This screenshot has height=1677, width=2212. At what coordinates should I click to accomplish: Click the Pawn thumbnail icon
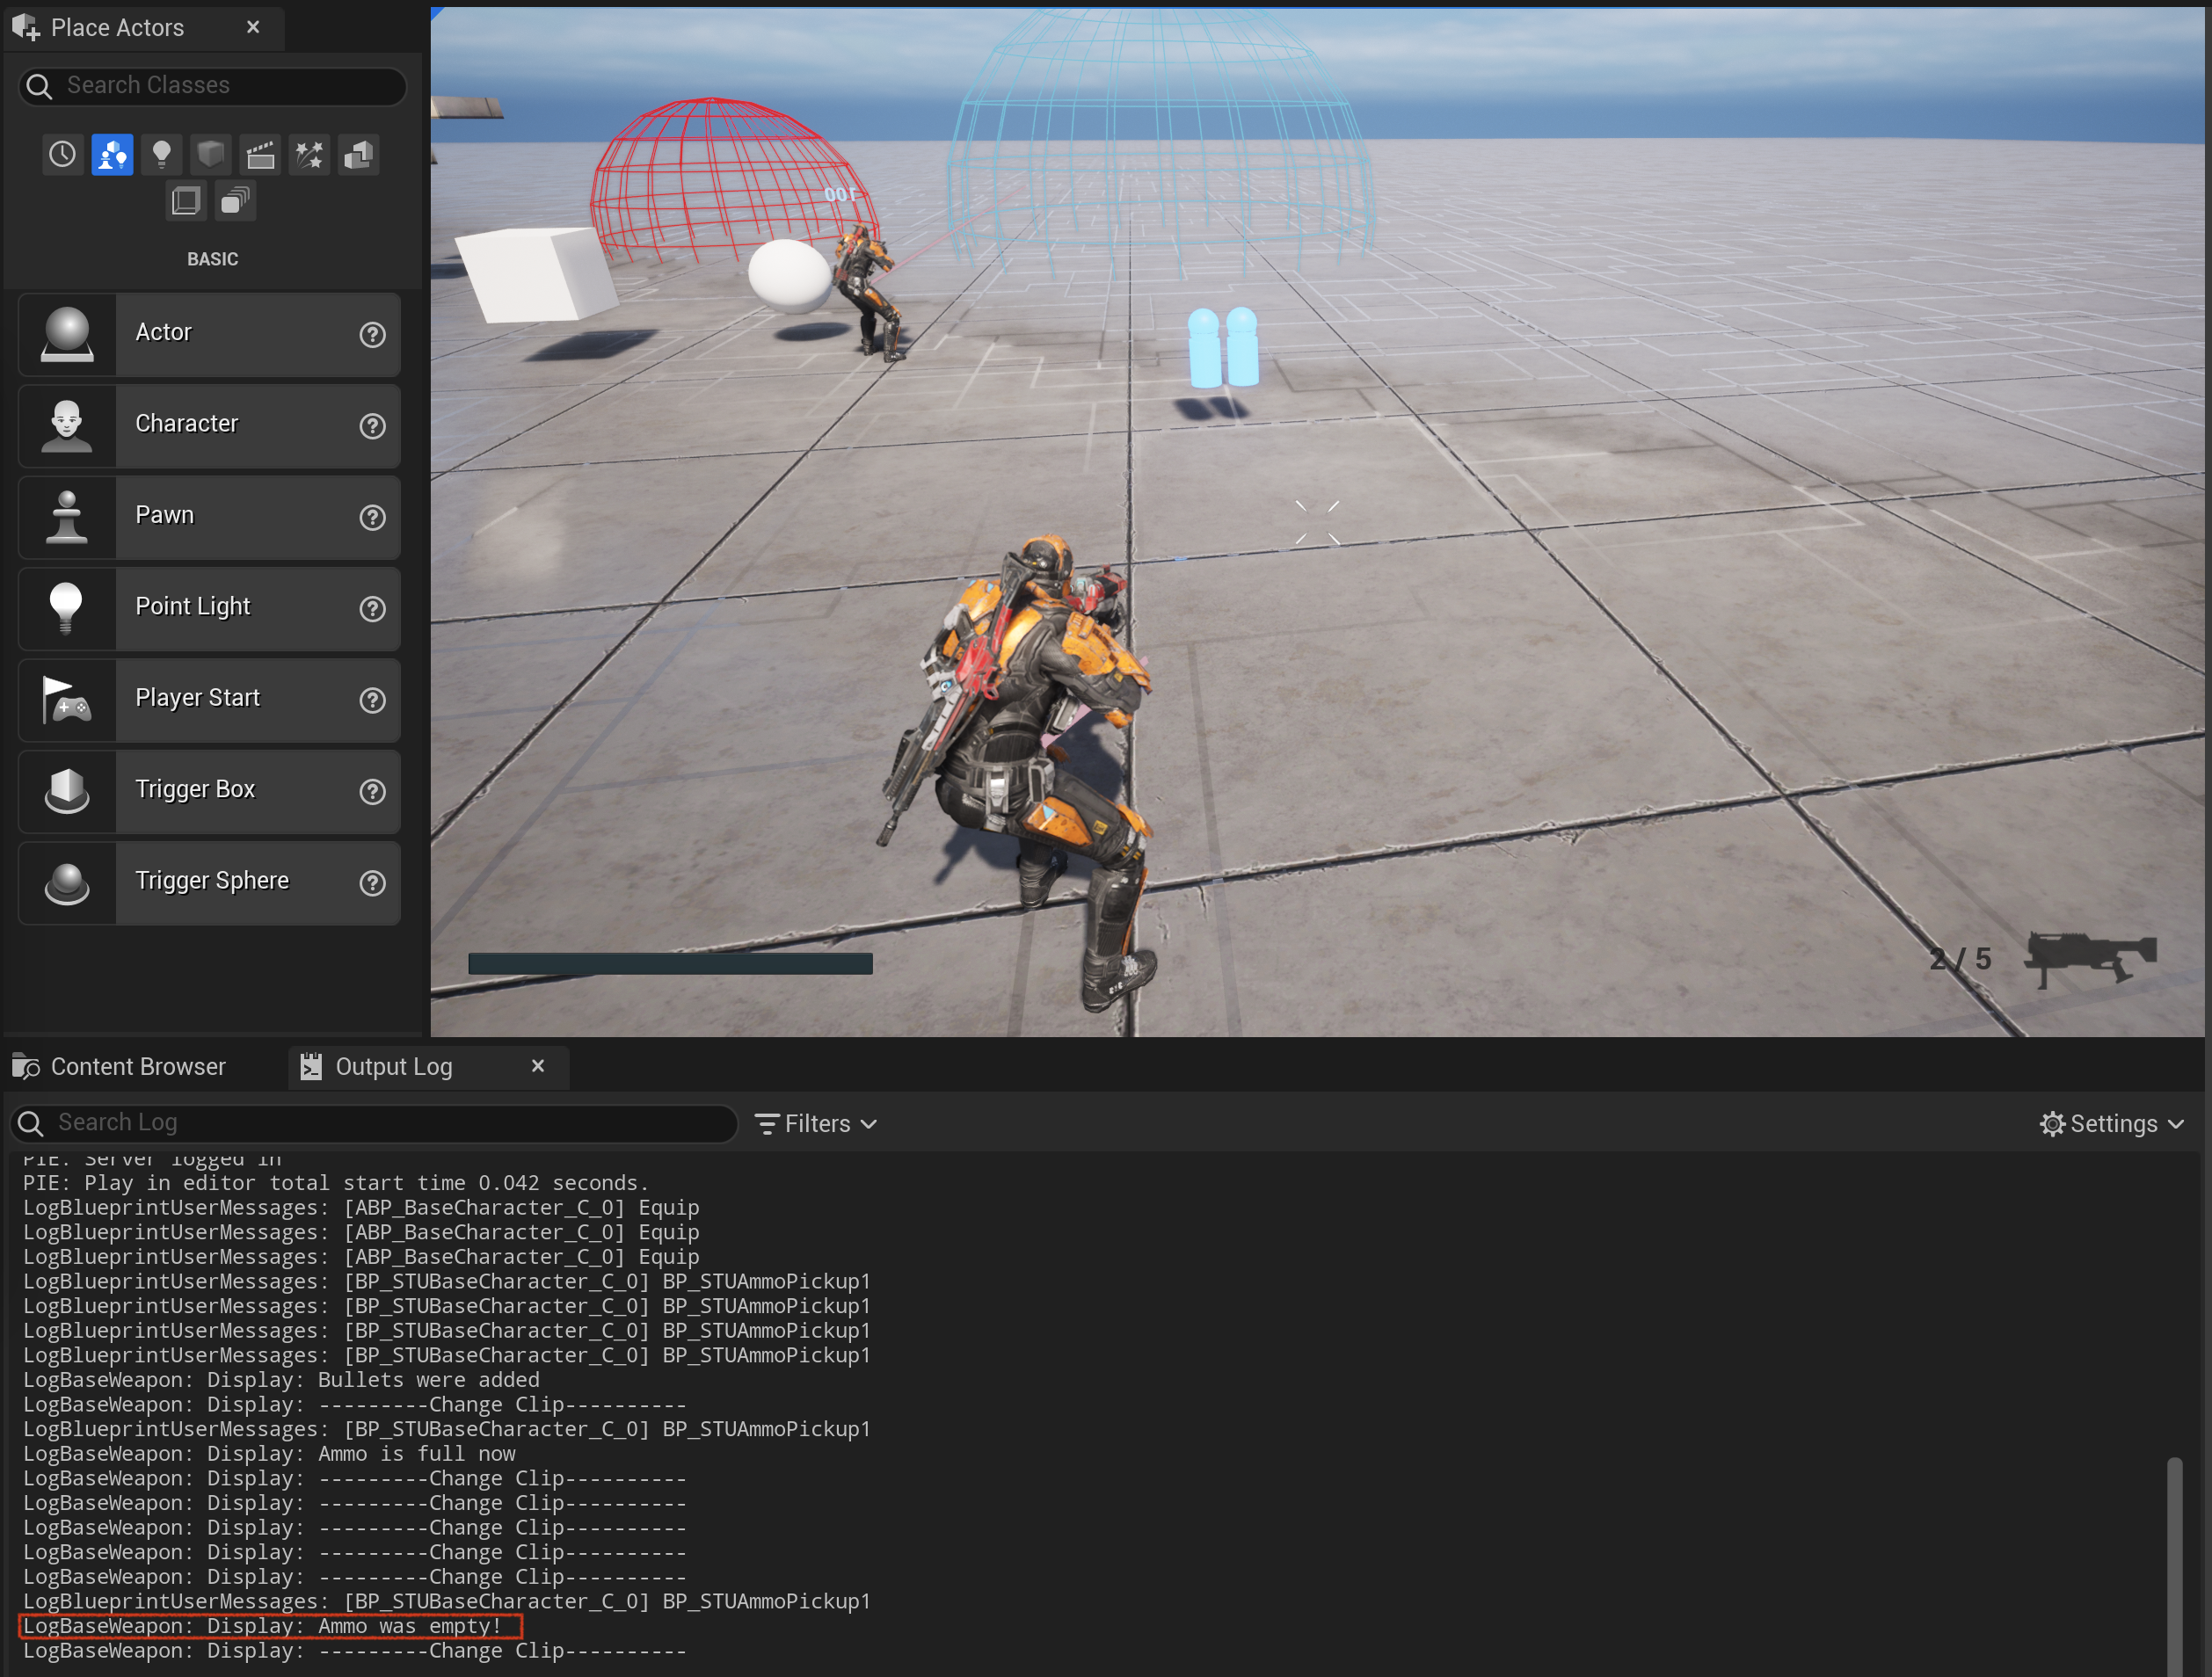(67, 517)
